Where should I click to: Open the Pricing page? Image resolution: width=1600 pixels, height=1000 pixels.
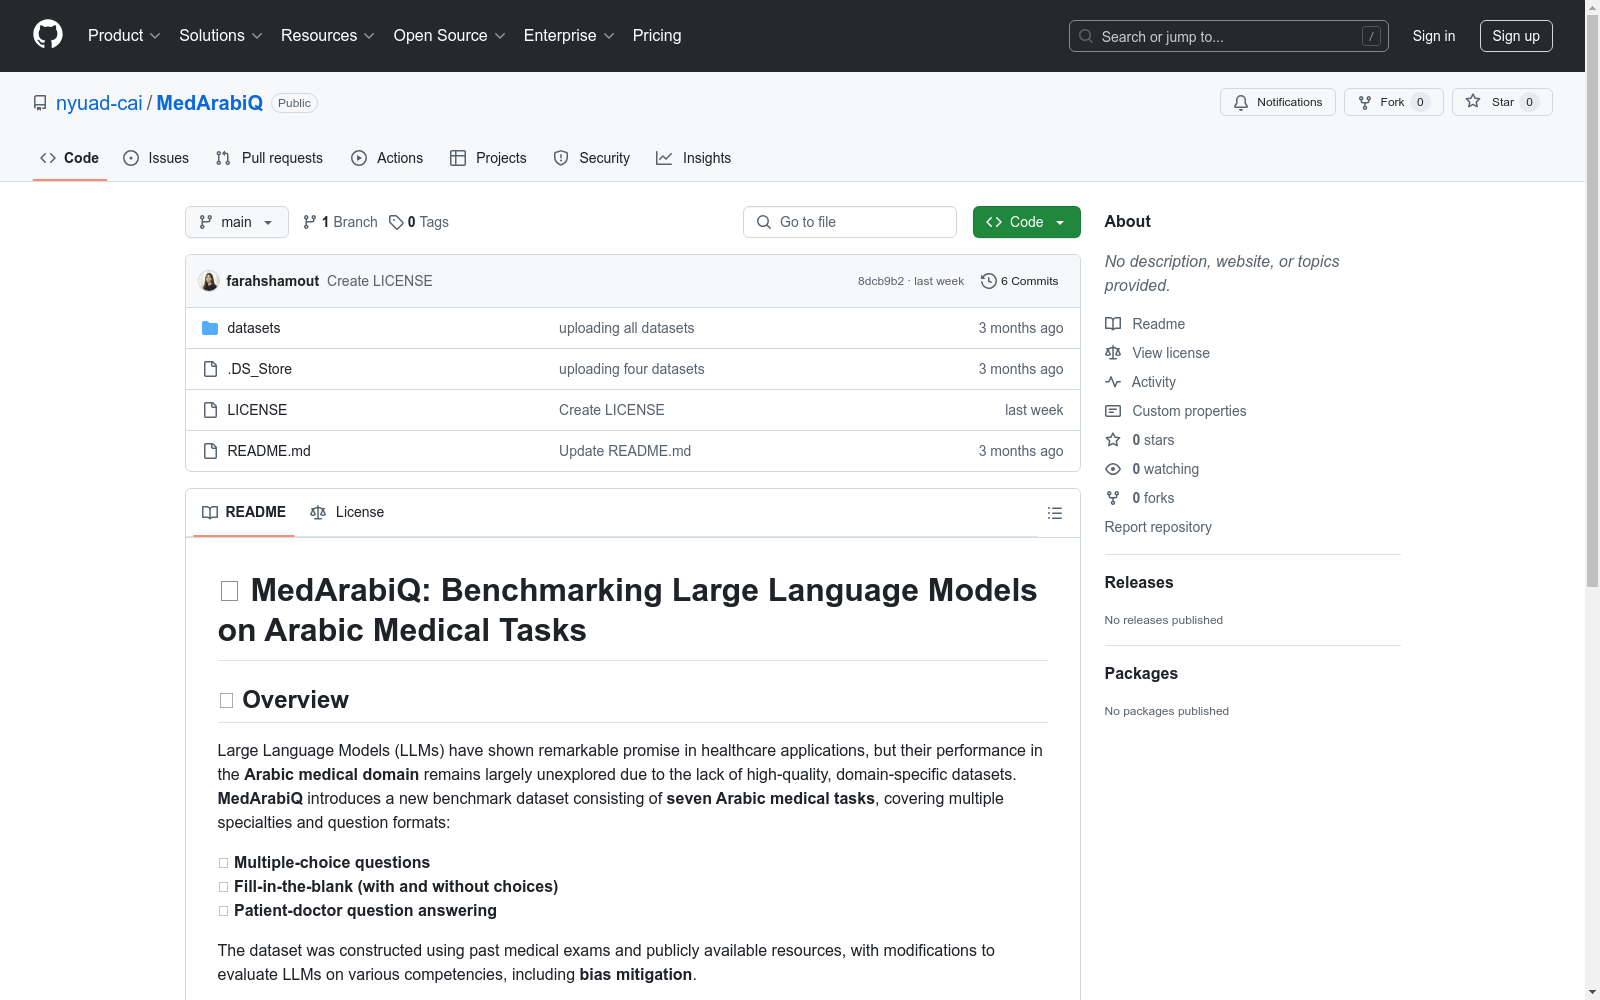coord(657,36)
